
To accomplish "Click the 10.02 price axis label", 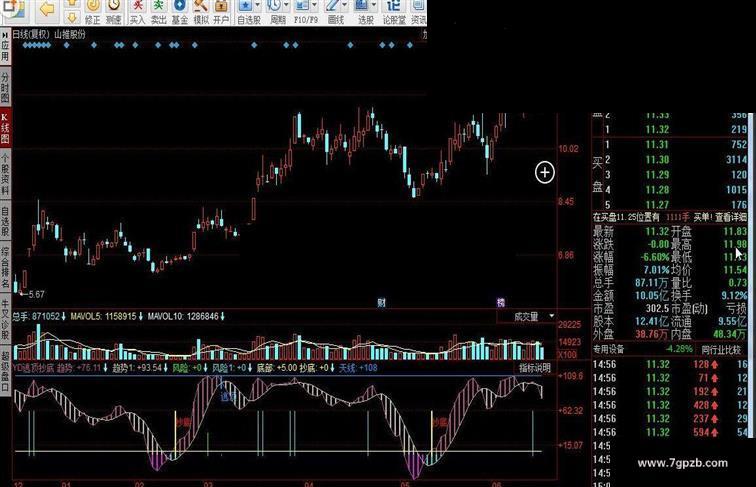I will tap(568, 149).
